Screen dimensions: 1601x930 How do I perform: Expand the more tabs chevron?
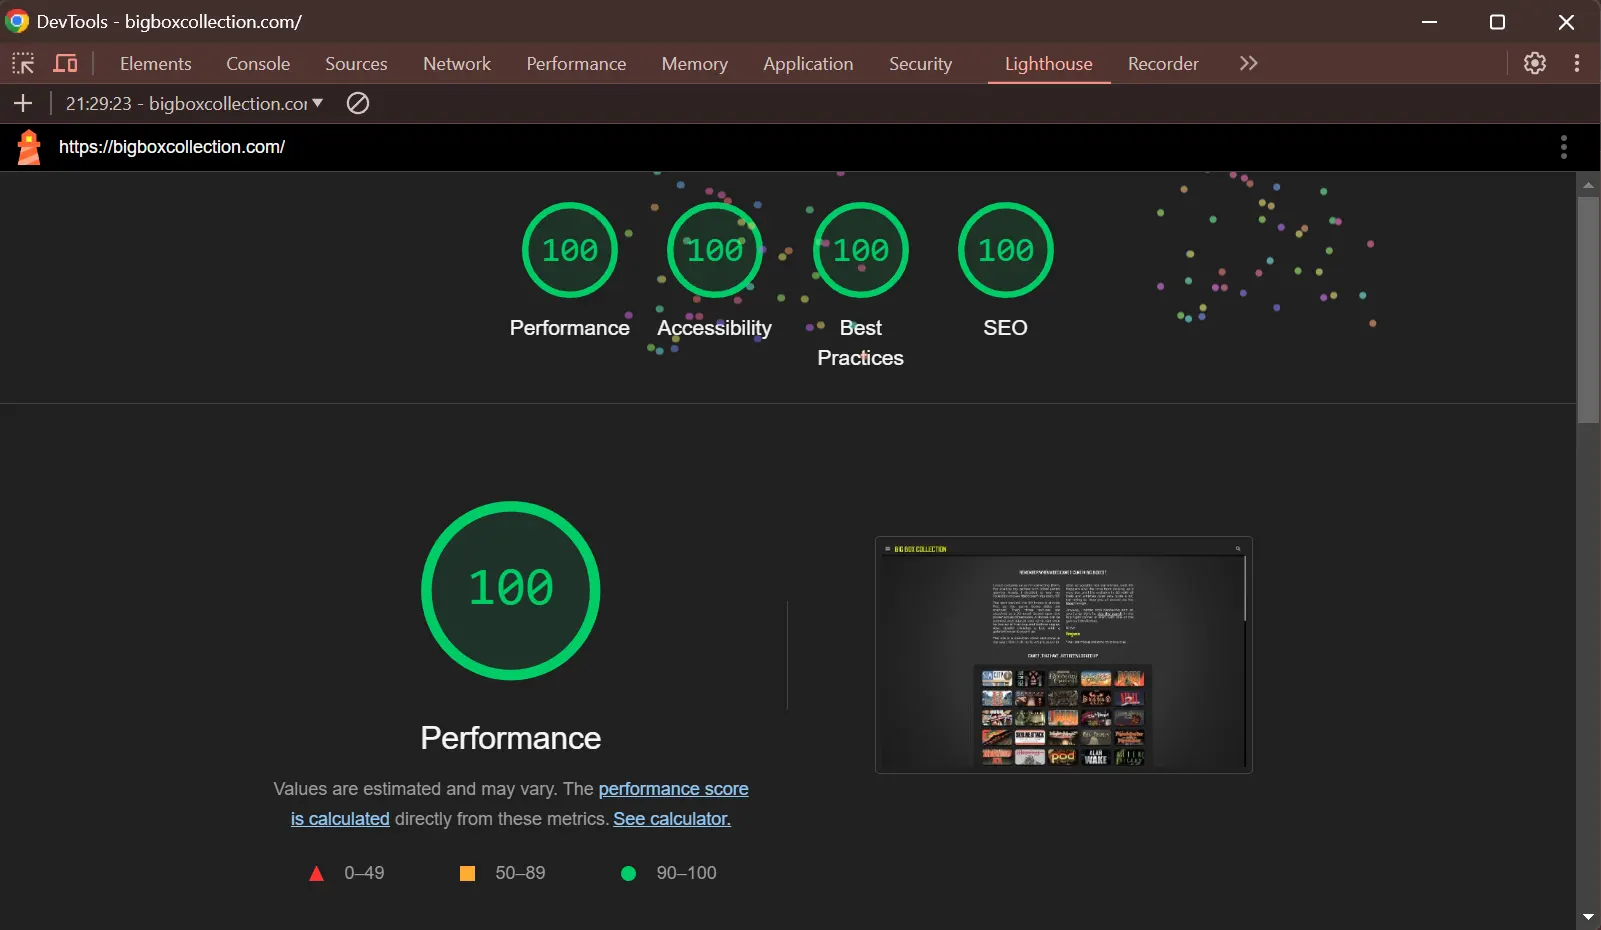pyautogui.click(x=1248, y=63)
